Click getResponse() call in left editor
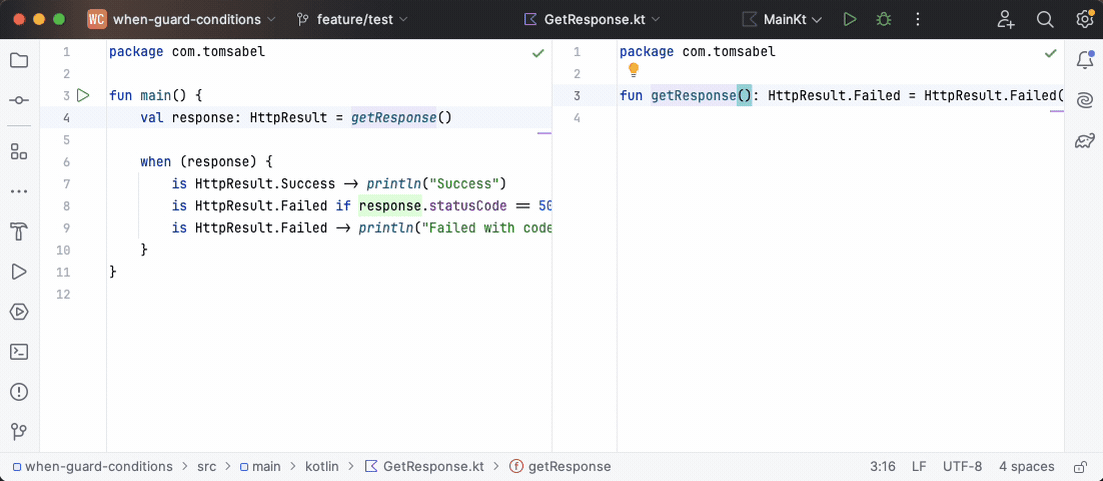 [x=402, y=117]
